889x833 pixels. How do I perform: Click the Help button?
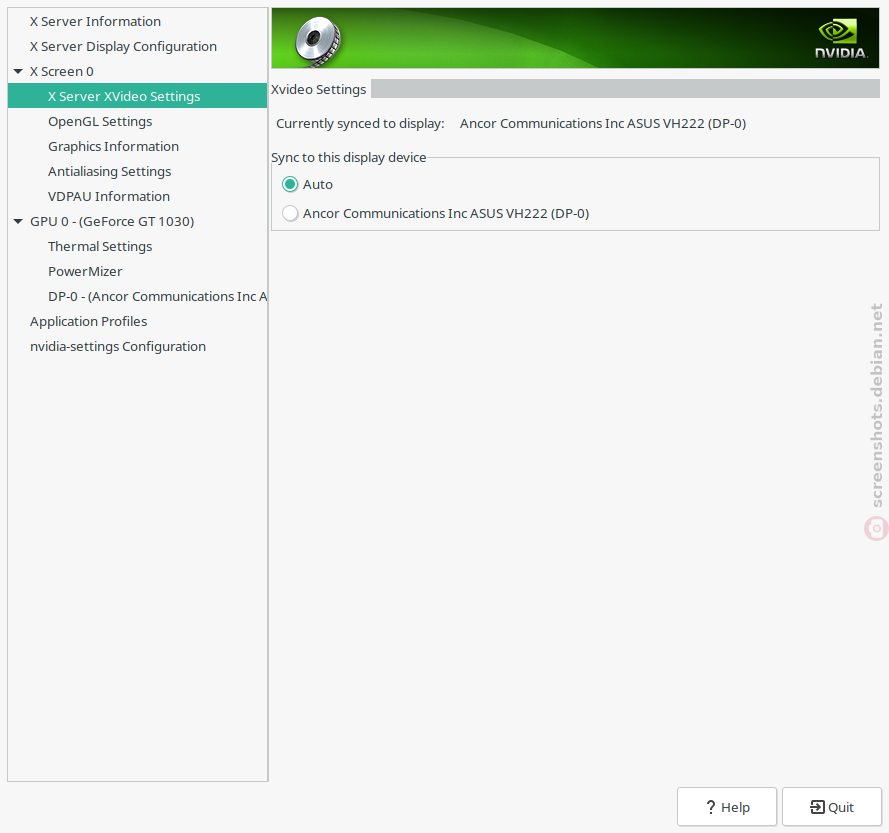(727, 806)
